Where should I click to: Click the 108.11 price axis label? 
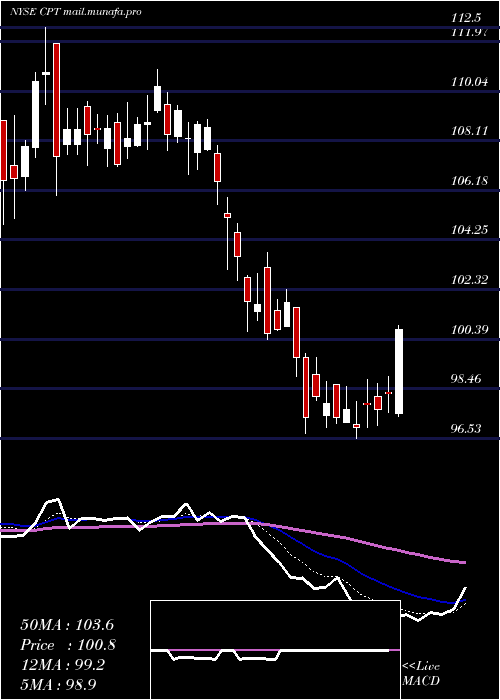[470, 131]
